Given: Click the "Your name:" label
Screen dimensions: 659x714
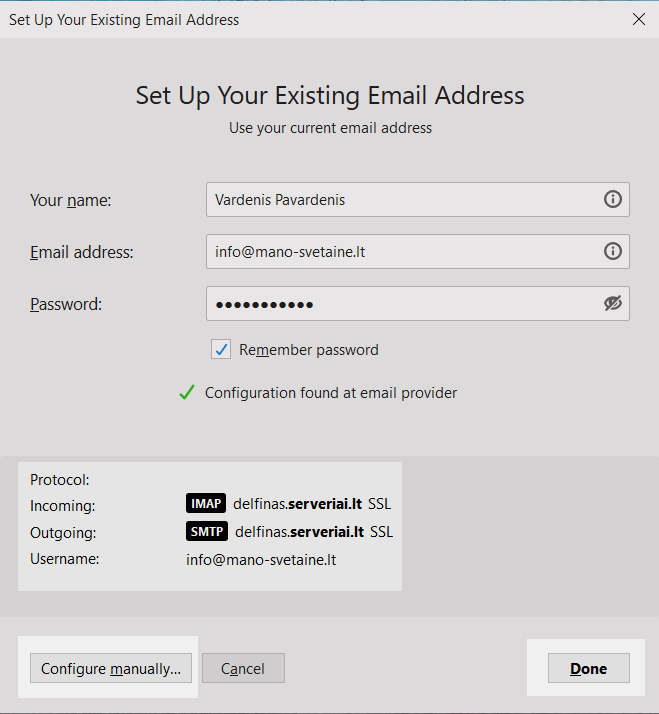Looking at the screenshot, I should (x=71, y=200).
